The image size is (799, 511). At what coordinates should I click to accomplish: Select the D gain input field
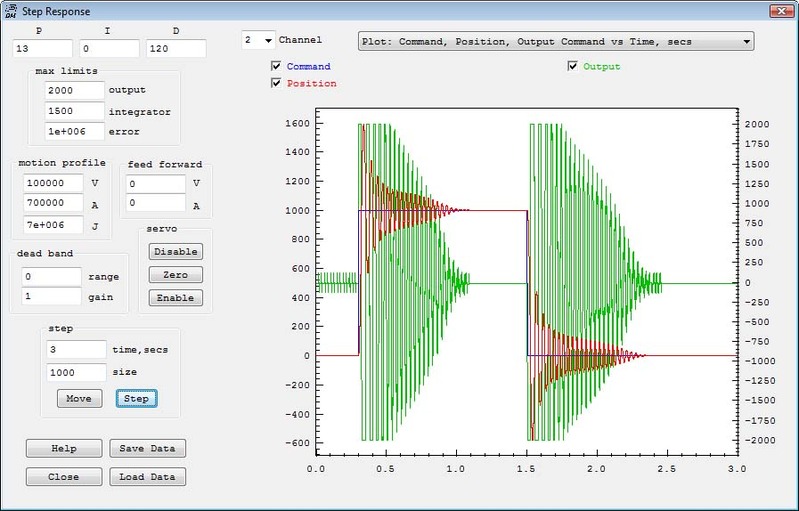(x=175, y=49)
